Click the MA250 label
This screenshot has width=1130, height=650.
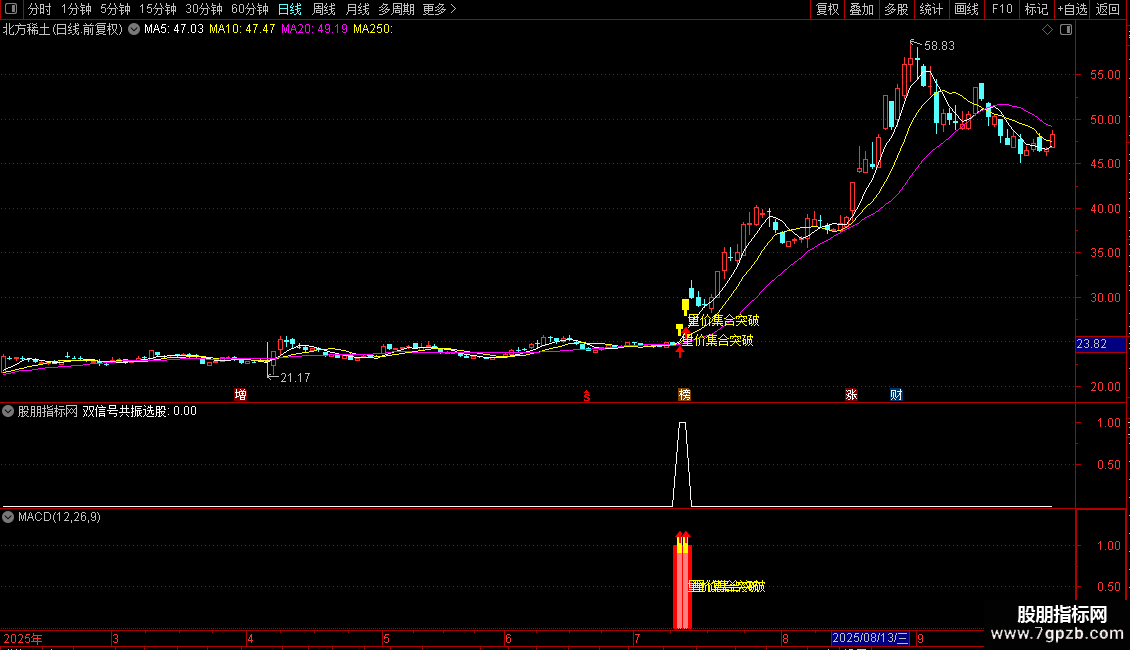373,30
